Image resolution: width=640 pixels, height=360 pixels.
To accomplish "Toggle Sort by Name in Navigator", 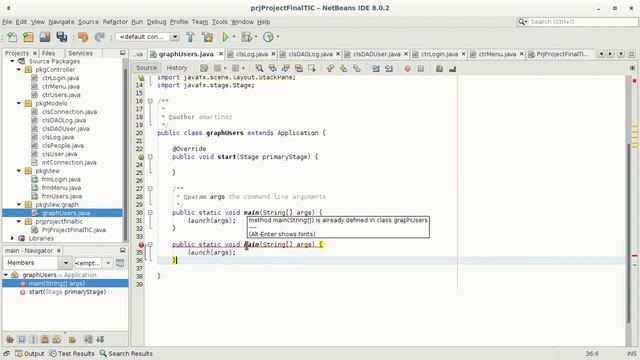I will point(88,340).
